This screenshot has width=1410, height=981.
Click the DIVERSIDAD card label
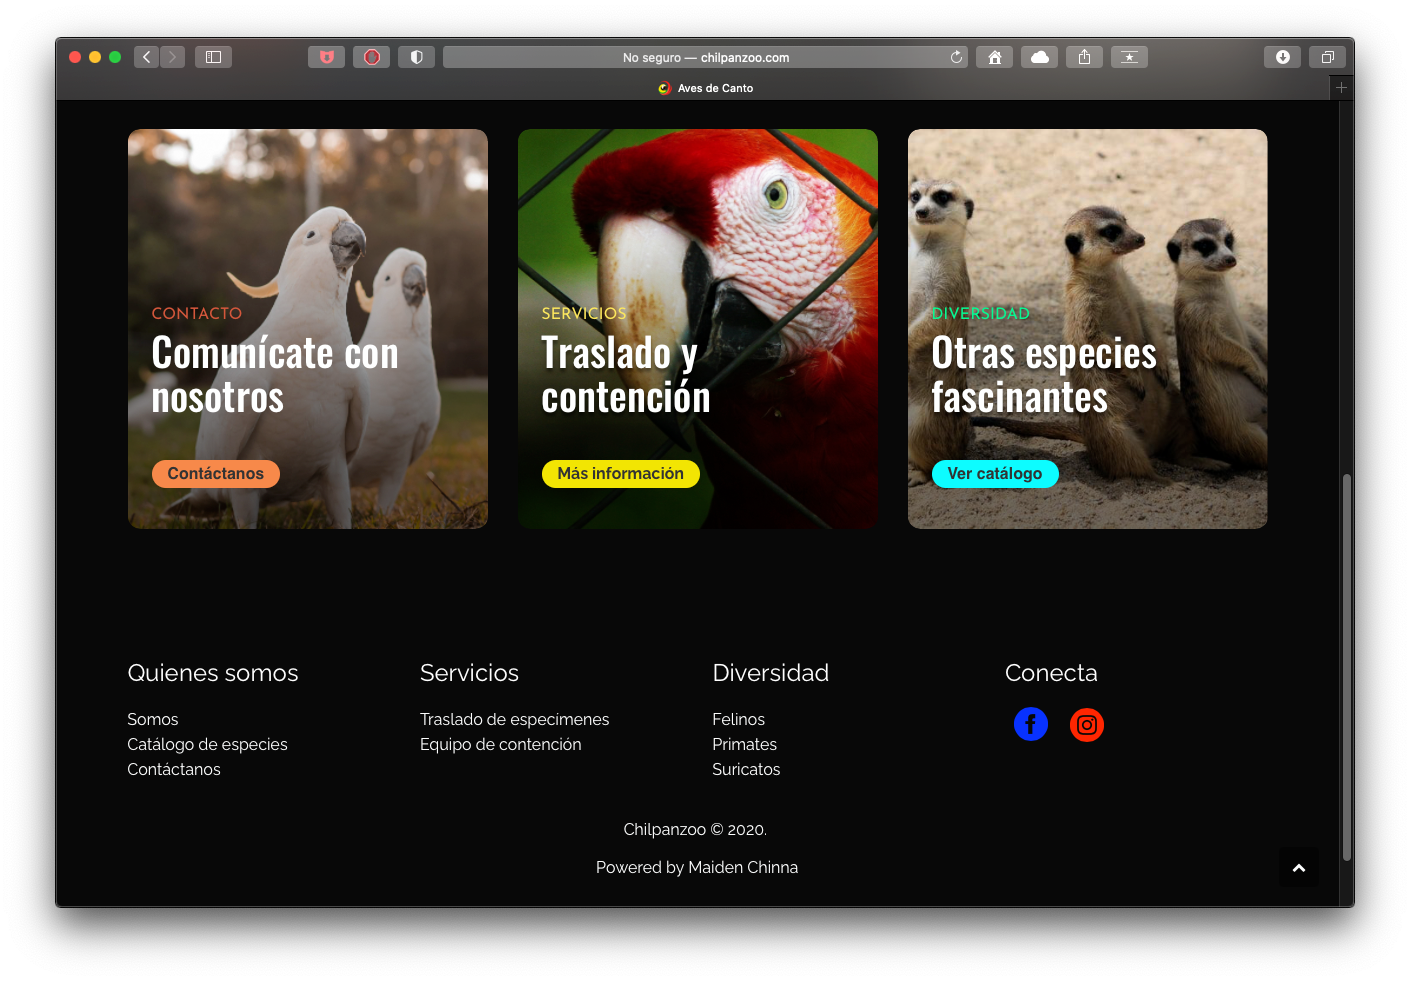[980, 313]
